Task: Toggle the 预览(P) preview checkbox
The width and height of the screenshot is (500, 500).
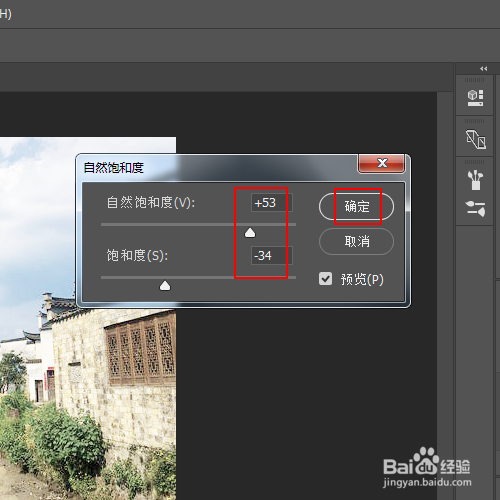Action: [x=325, y=279]
